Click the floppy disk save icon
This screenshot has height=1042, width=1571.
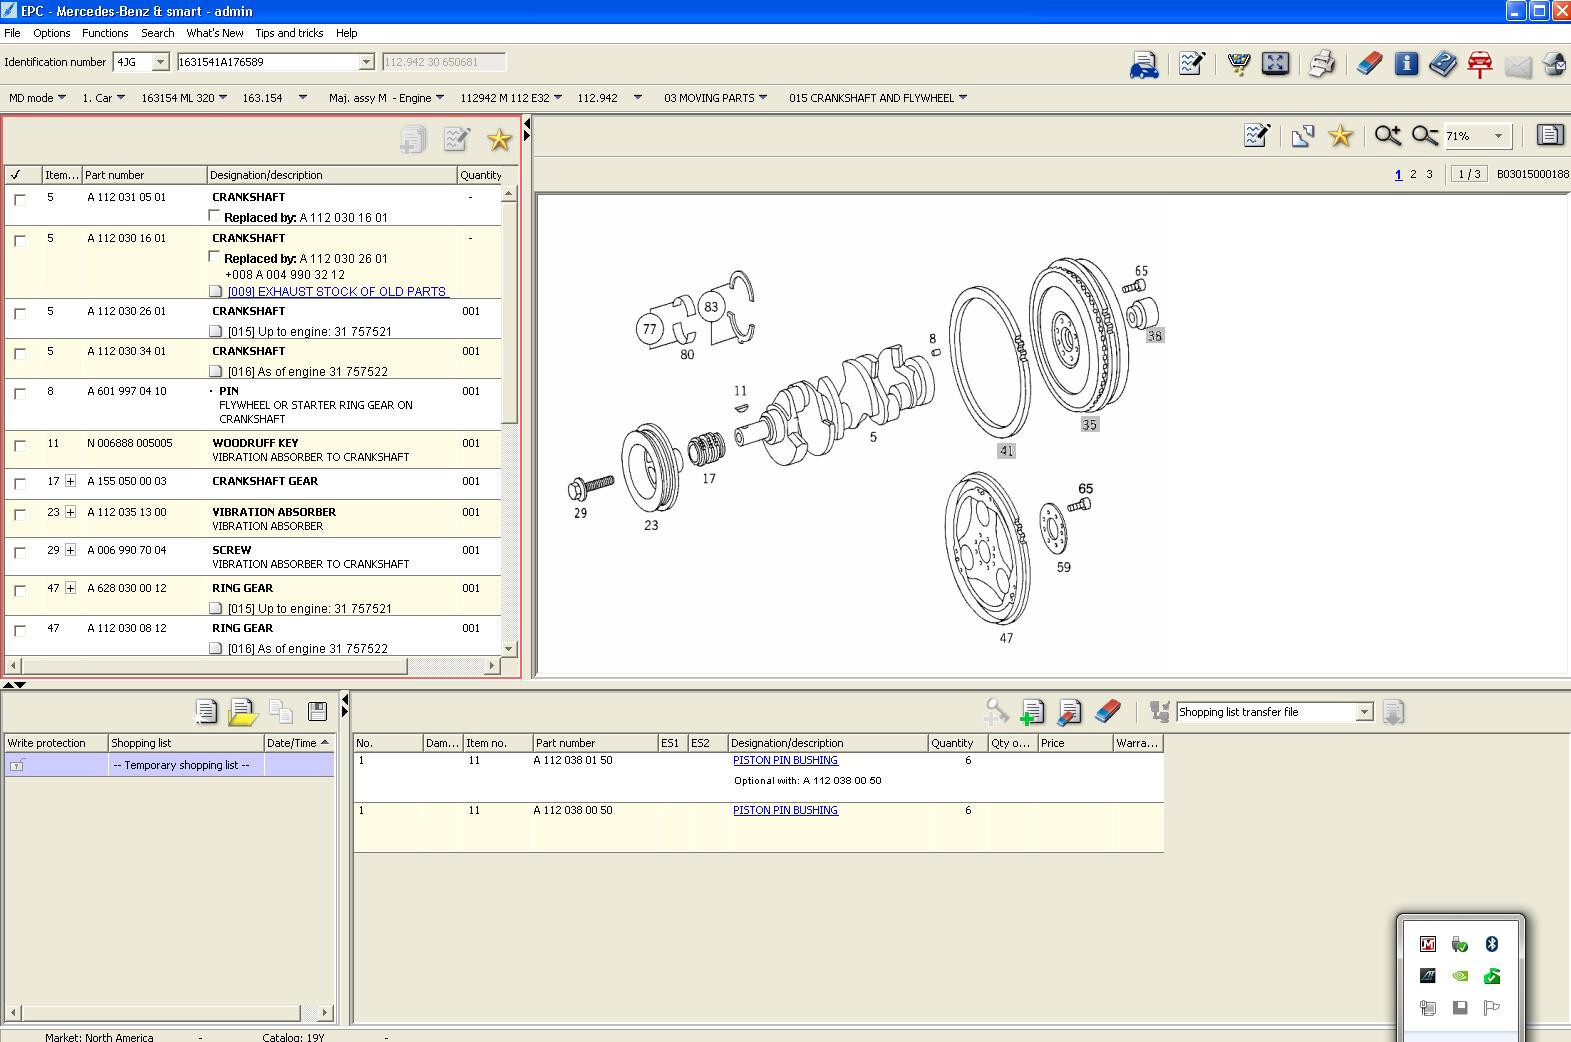(317, 712)
